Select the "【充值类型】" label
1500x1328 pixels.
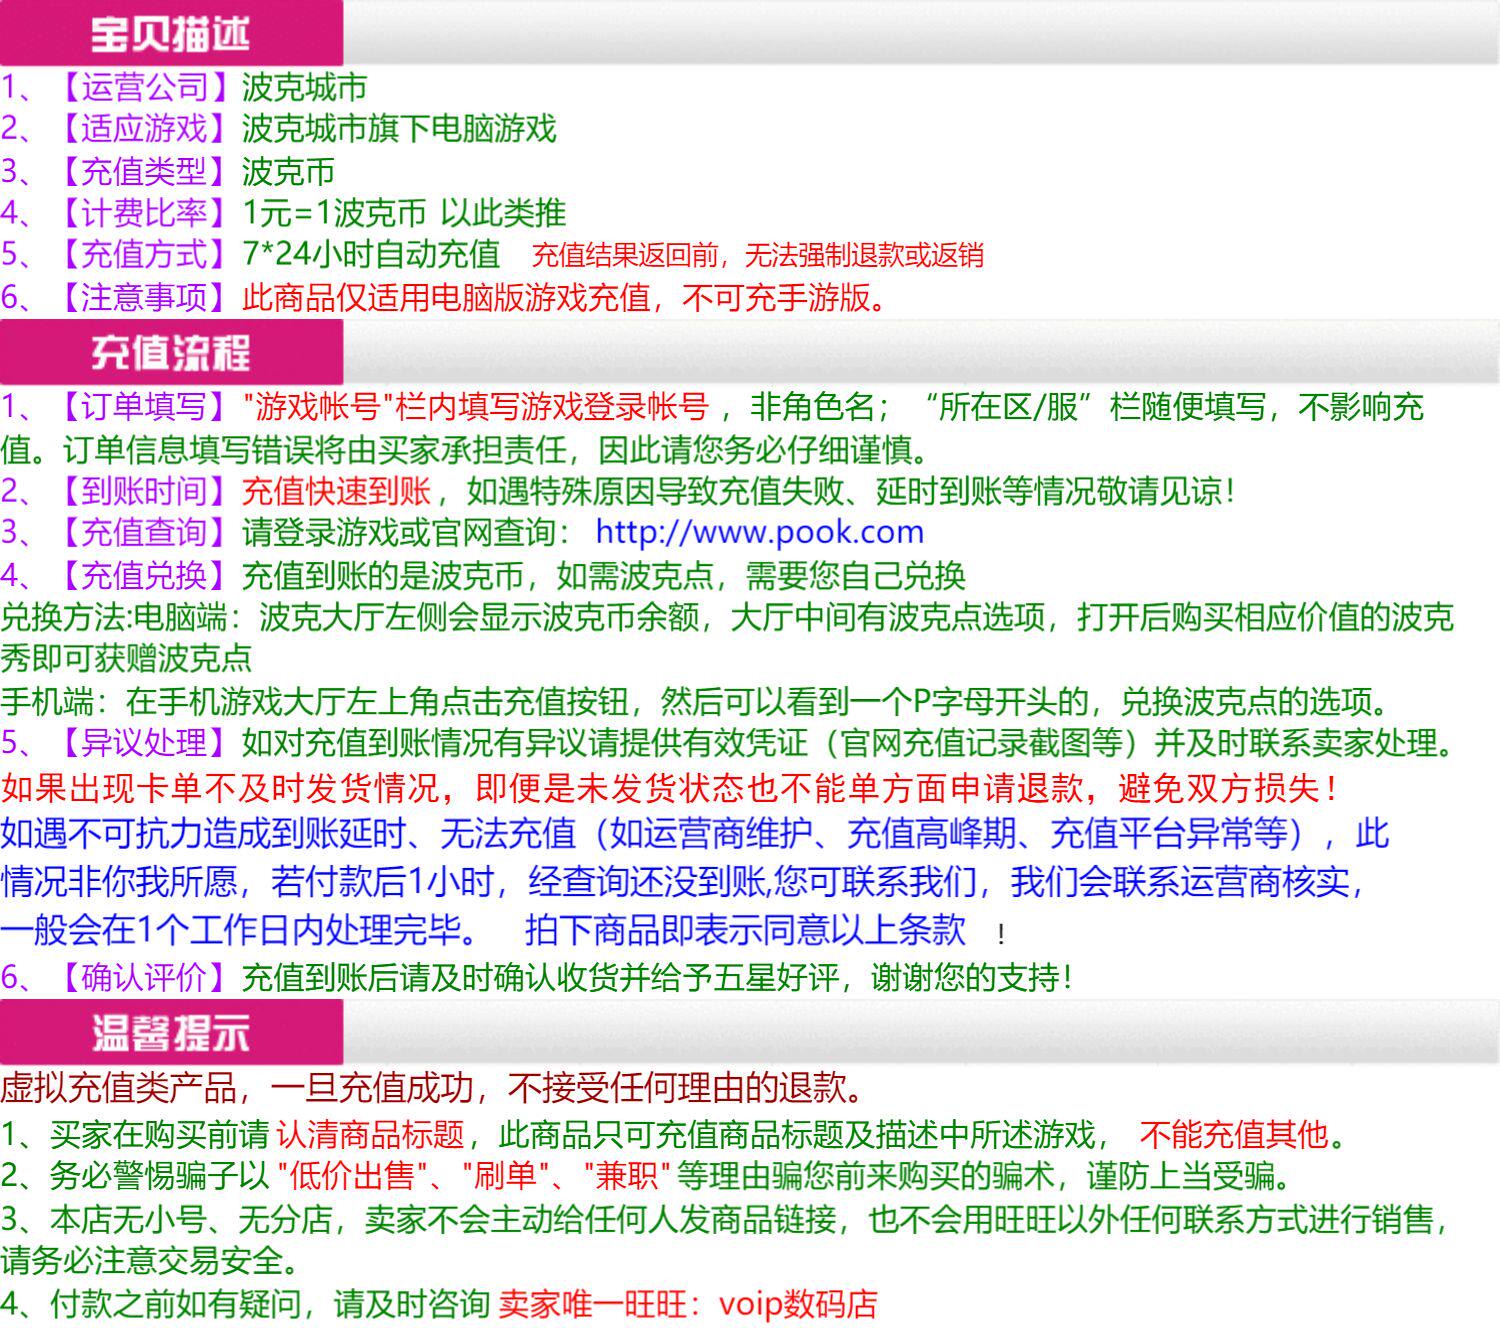pos(143,171)
